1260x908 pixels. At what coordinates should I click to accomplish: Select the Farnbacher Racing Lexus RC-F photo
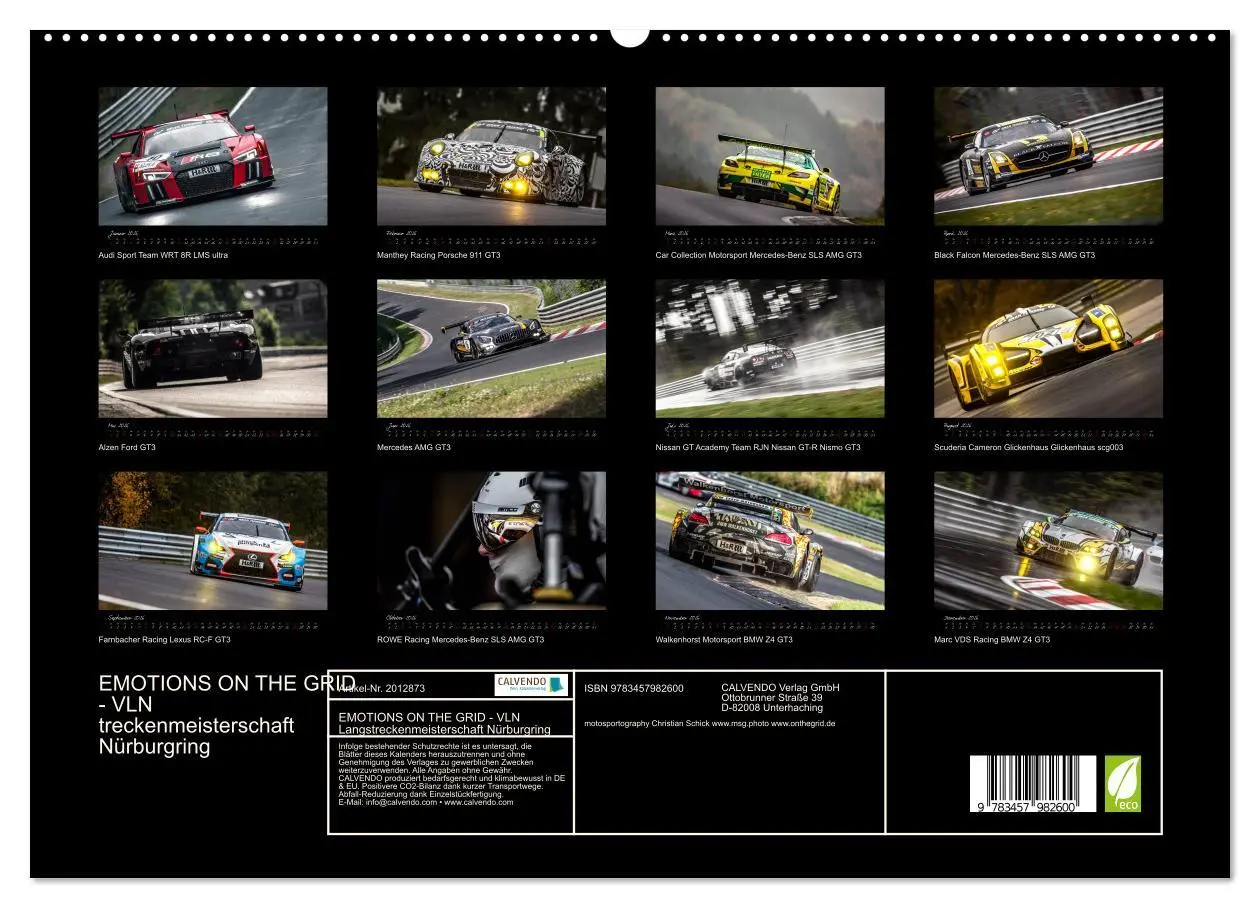pos(213,541)
